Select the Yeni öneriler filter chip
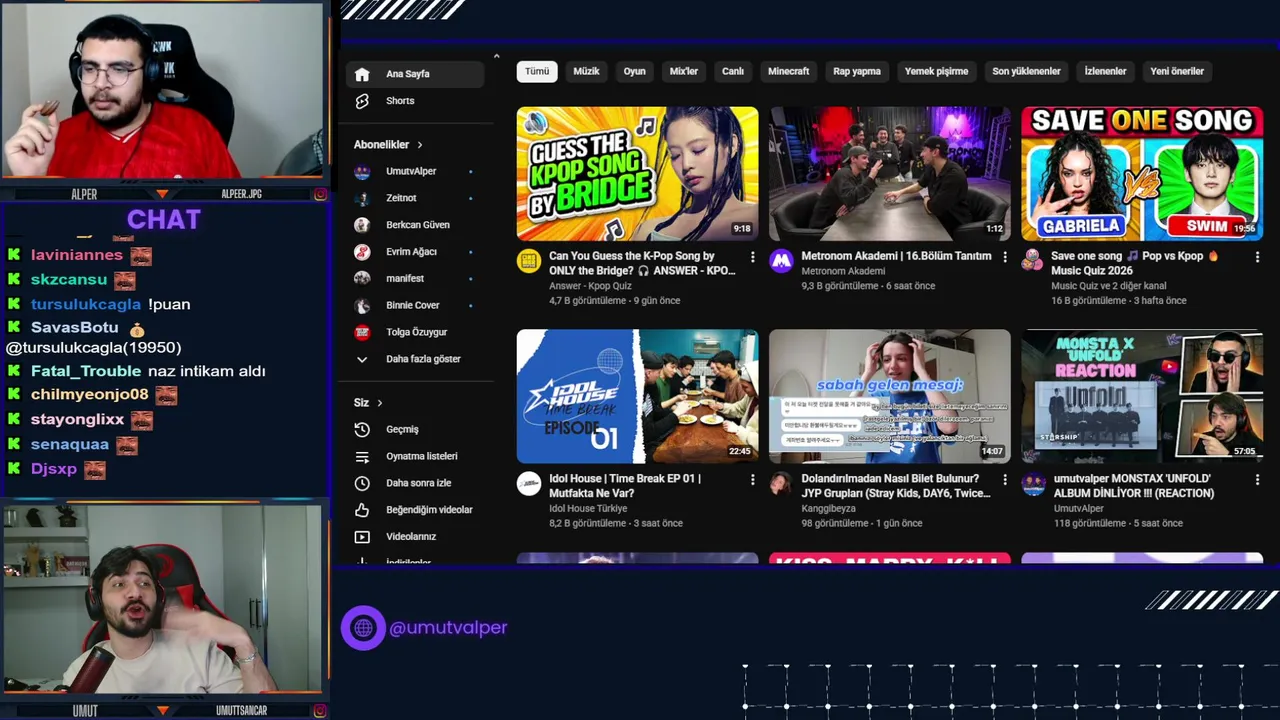This screenshot has width=1280, height=720. pyautogui.click(x=1177, y=72)
